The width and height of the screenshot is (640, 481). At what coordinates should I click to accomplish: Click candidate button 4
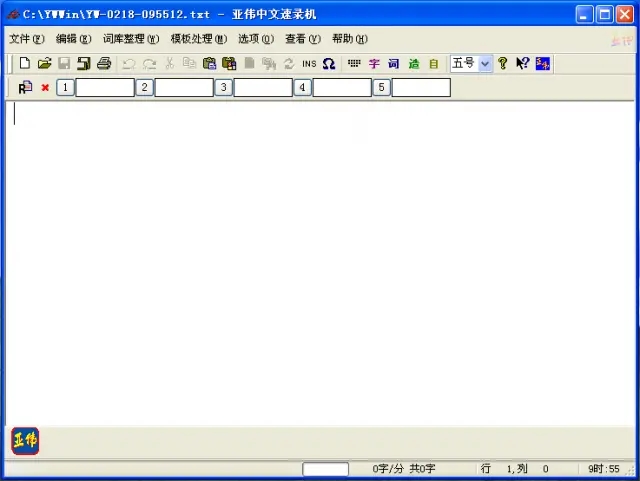point(302,87)
